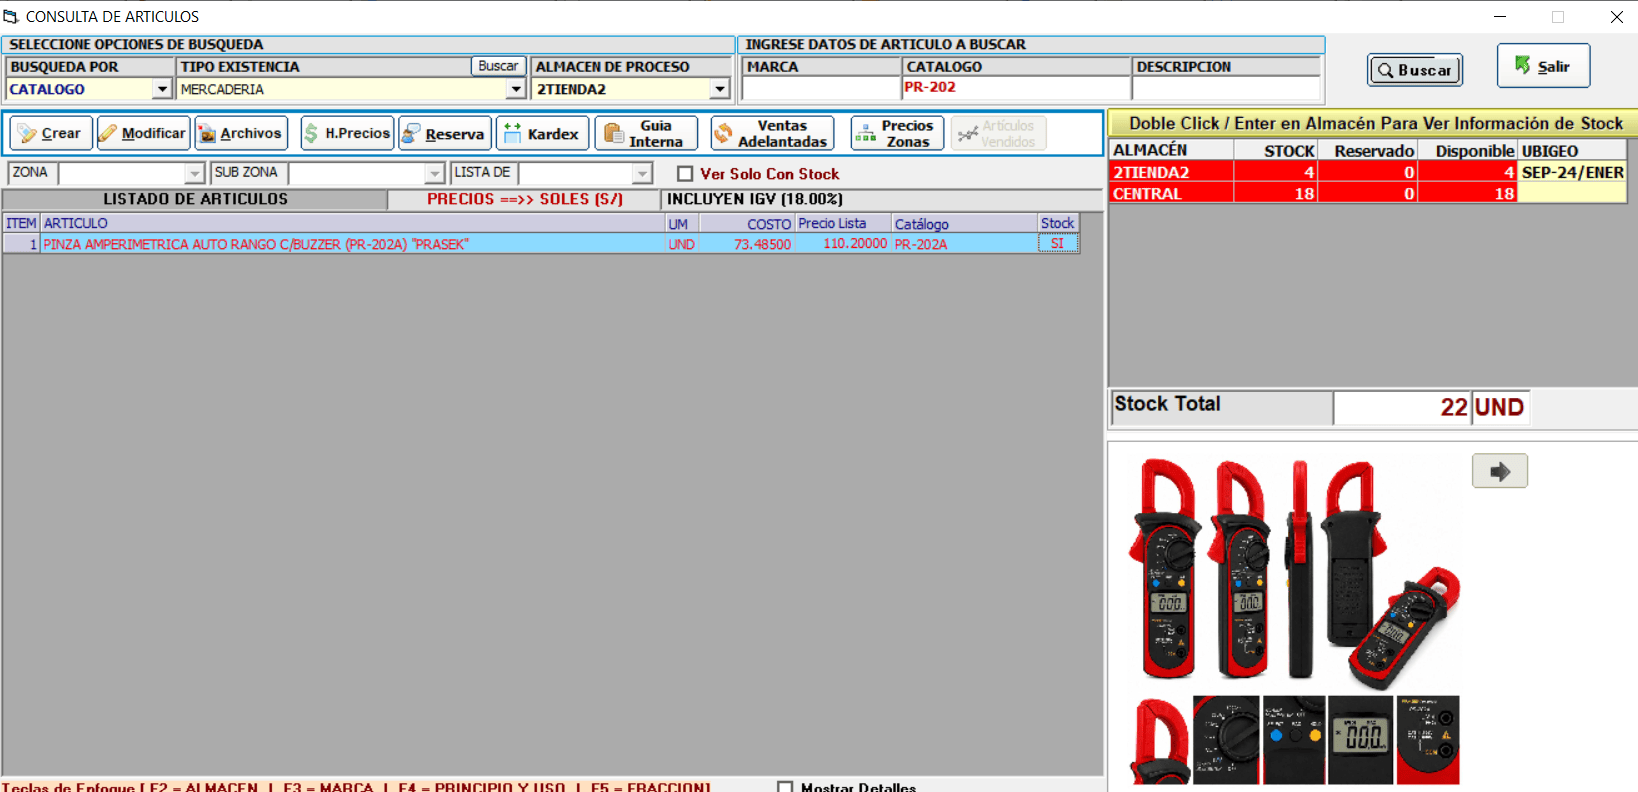Click the Crear toolbar icon

point(51,133)
